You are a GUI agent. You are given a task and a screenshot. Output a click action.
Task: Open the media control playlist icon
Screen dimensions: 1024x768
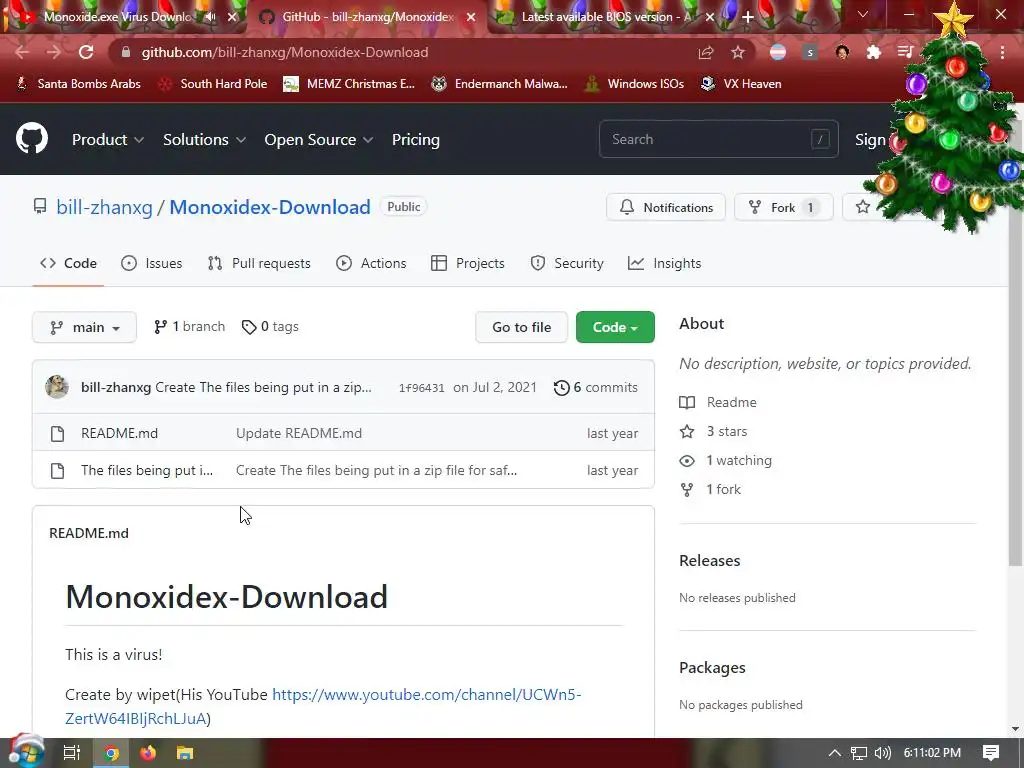(905, 52)
